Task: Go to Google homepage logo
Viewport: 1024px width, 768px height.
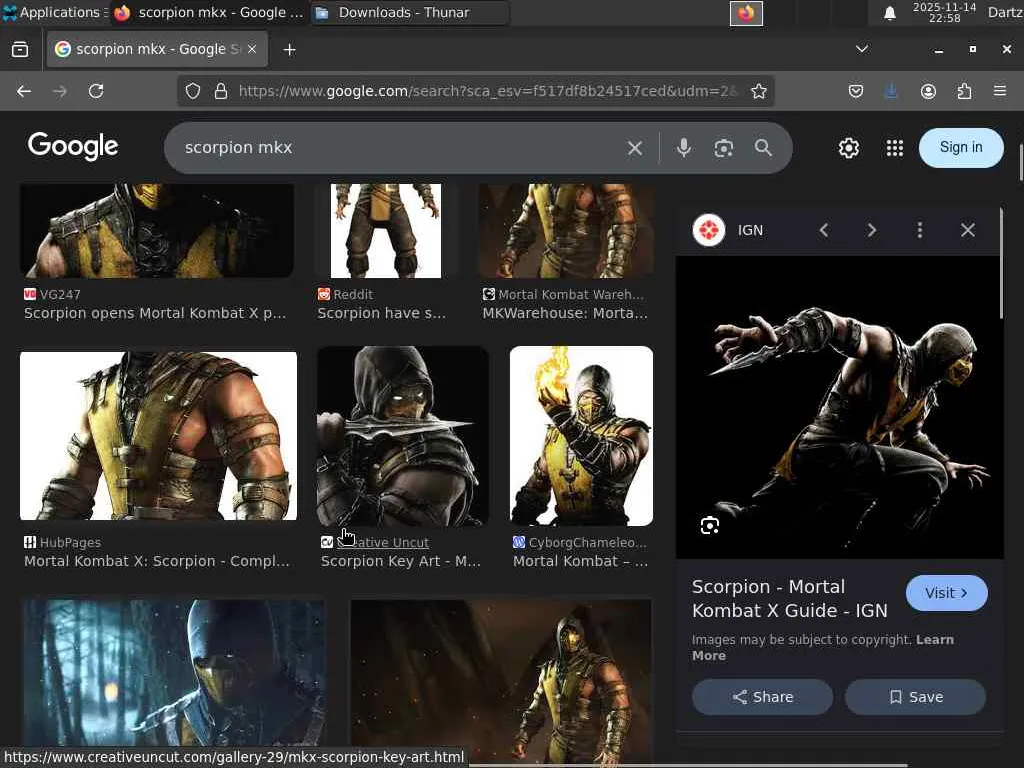Action: pyautogui.click(x=73, y=146)
